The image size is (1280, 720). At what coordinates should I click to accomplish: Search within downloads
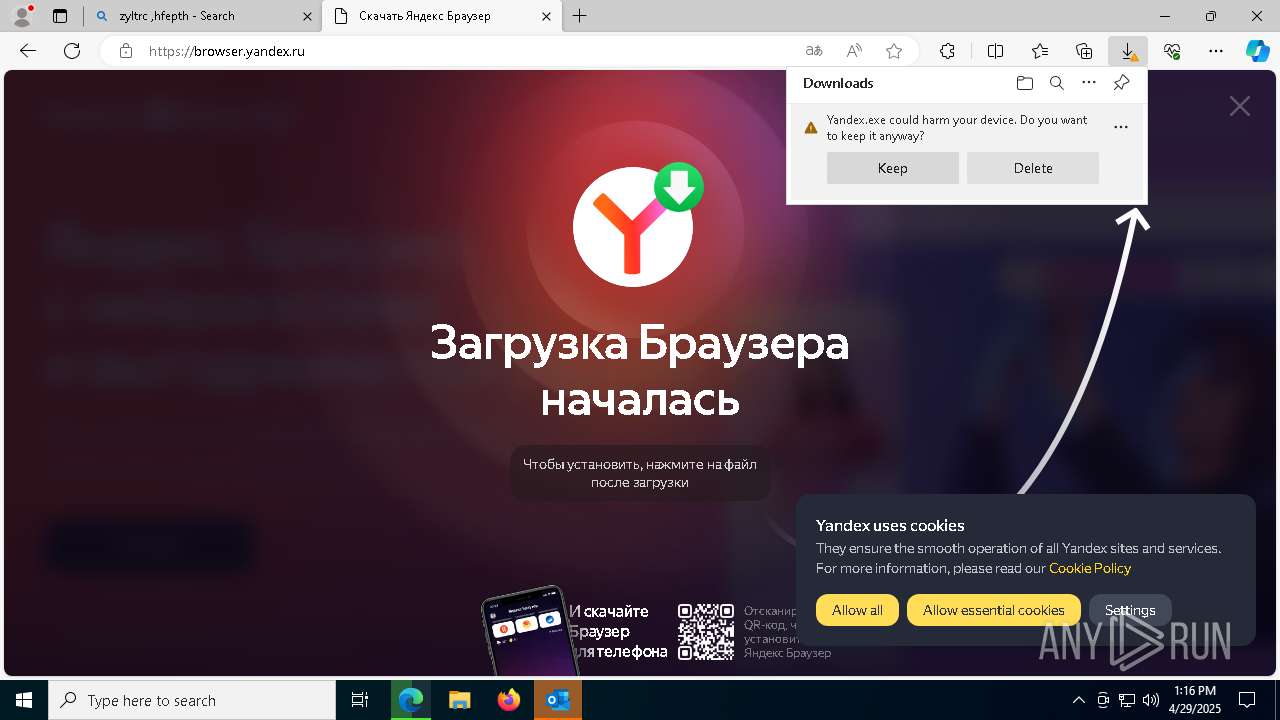point(1057,83)
